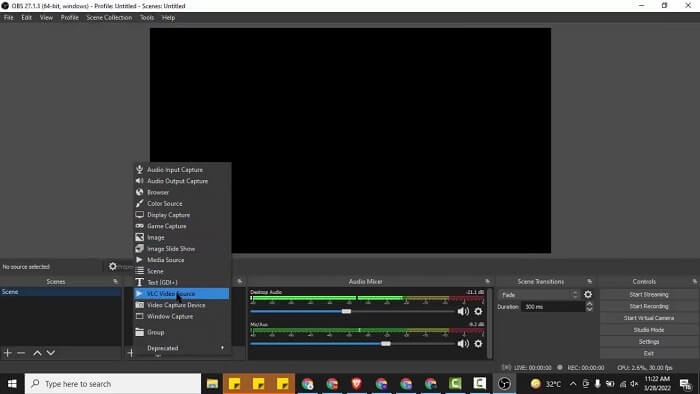Pop out the Scenes dock

click(x=116, y=281)
